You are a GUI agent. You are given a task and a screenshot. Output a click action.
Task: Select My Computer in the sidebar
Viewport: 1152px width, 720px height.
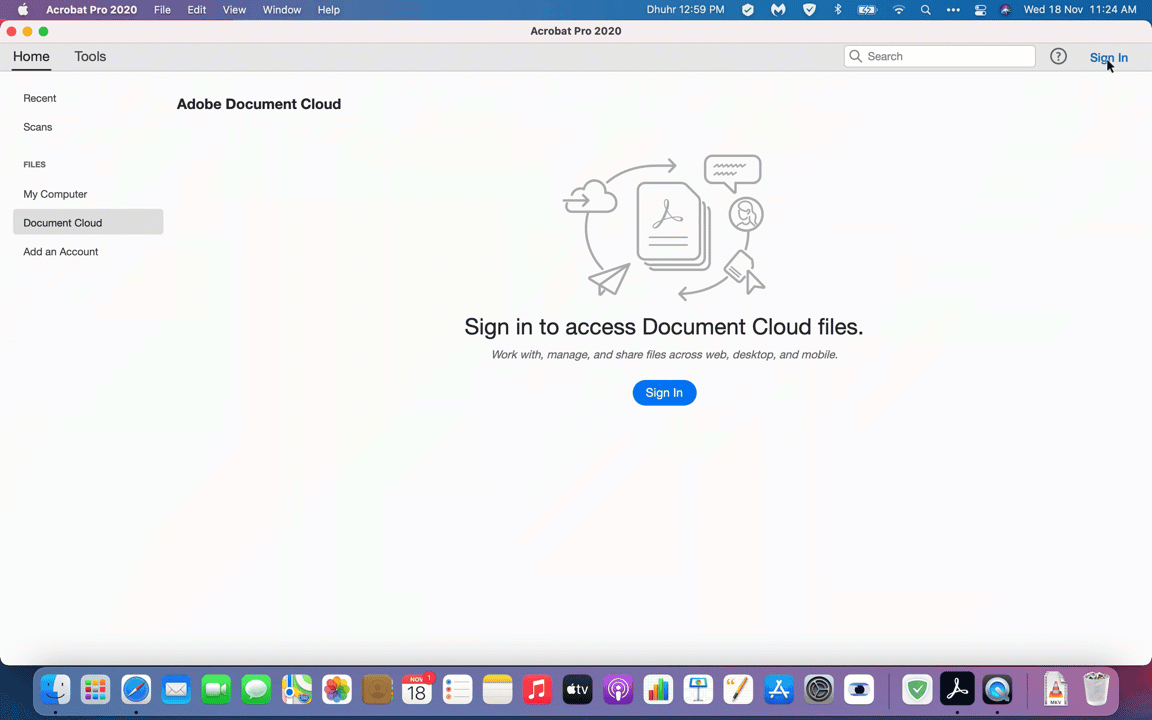(x=55, y=194)
